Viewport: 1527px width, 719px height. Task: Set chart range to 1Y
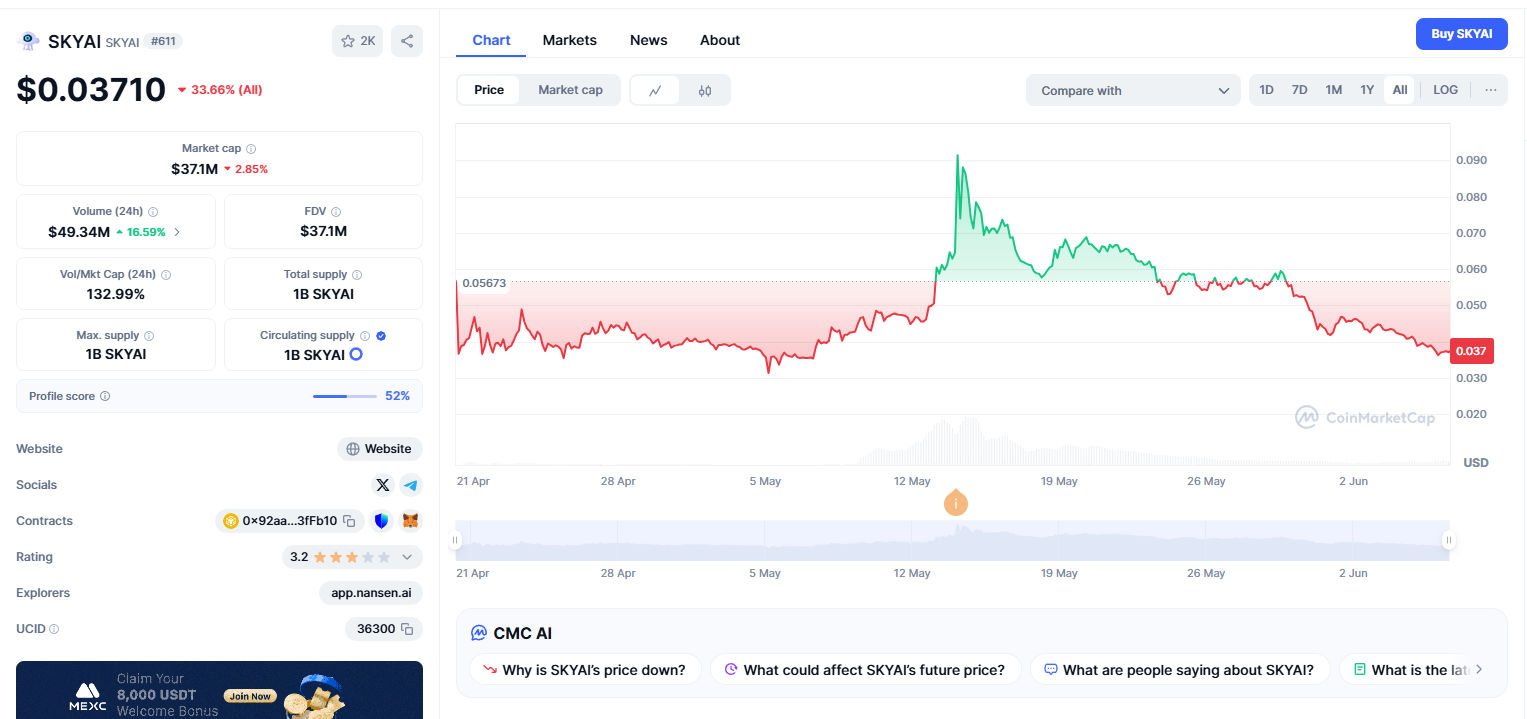1367,90
